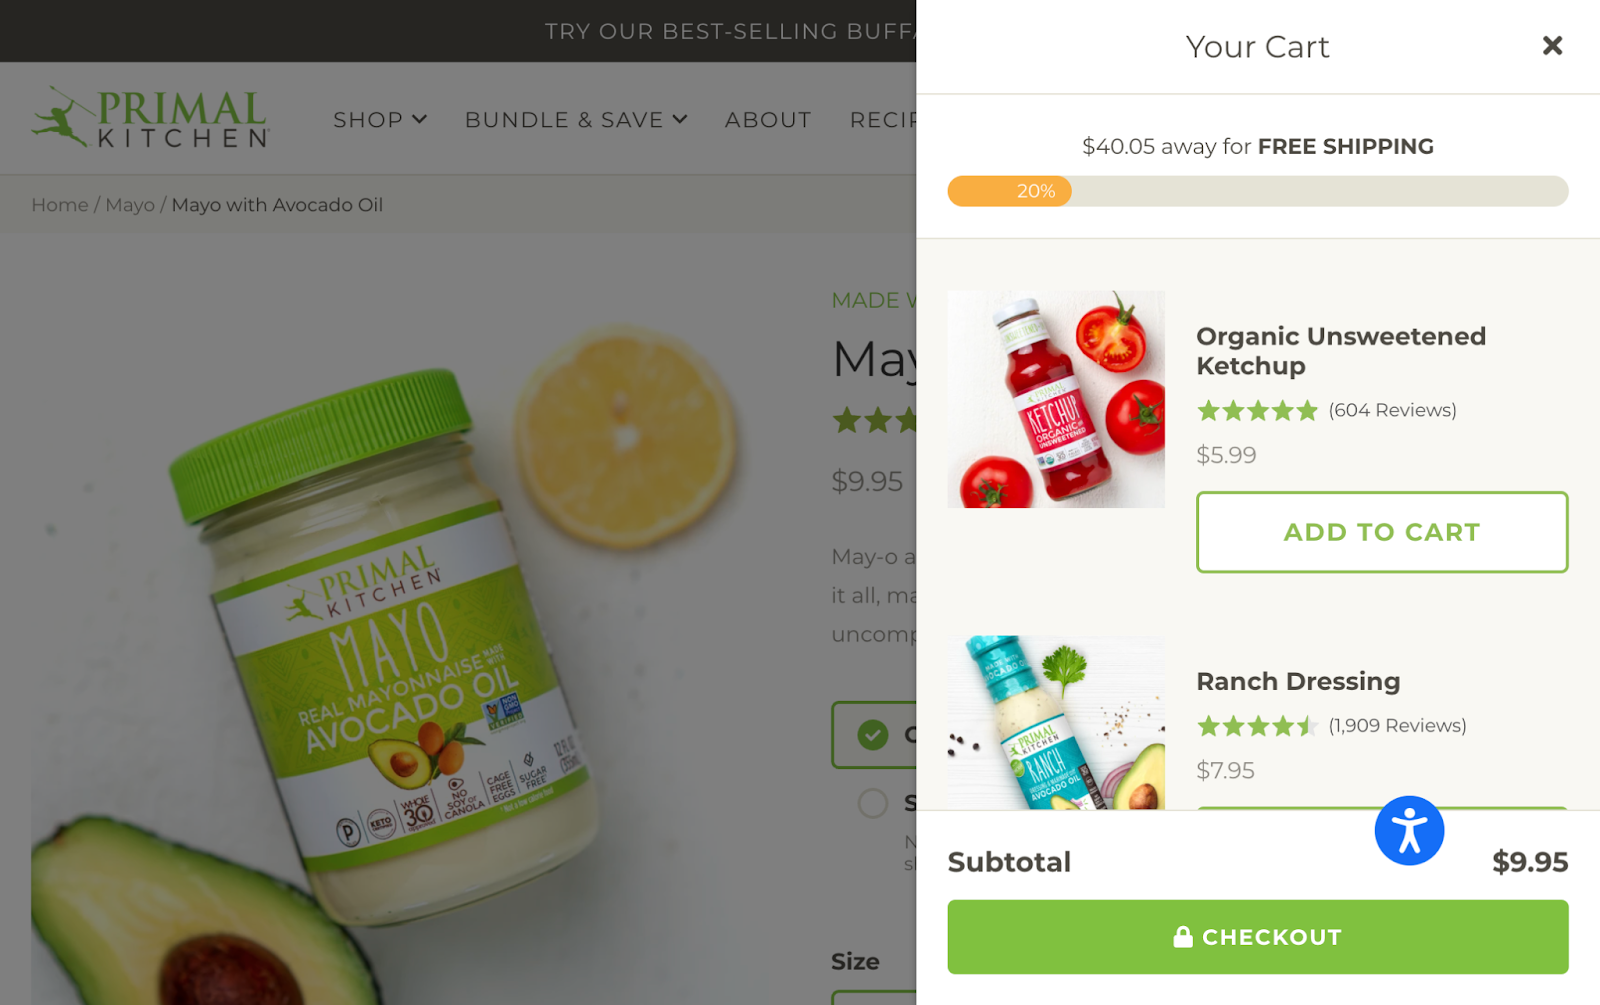
Task: Open the Ranch Dressing product thumbnail
Action: 1056,723
